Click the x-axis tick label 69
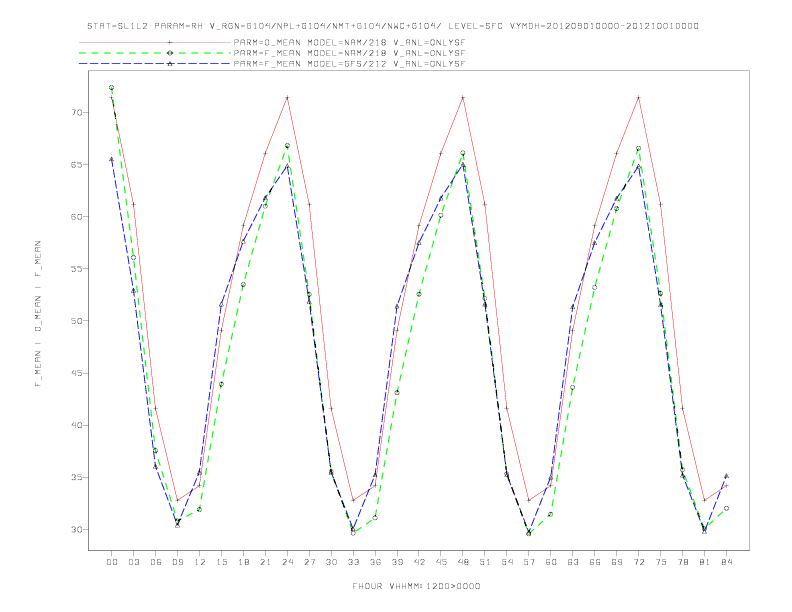Viewport: 792px width, 612px height. 617,562
